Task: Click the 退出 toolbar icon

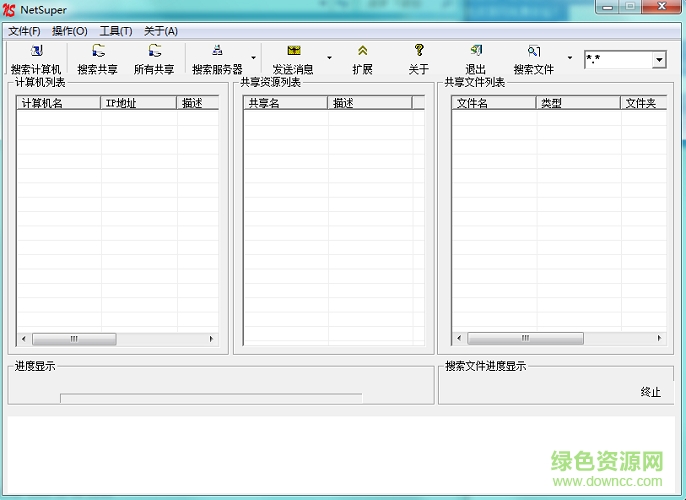Action: [476, 51]
